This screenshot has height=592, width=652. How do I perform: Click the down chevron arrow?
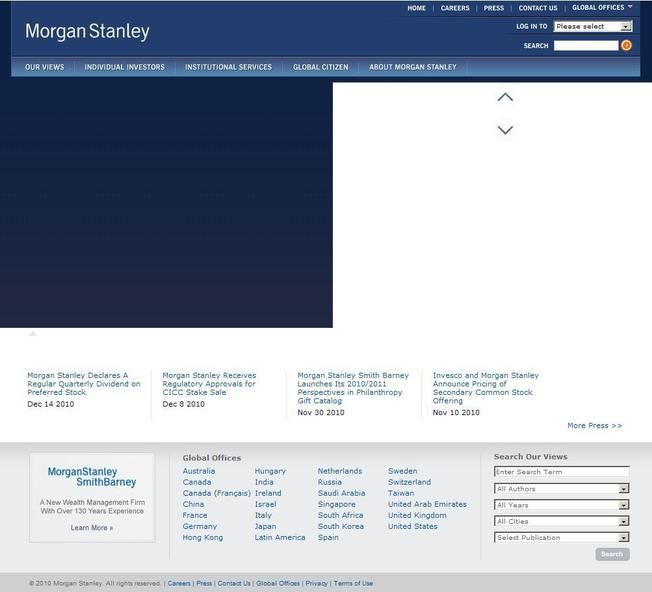point(505,130)
